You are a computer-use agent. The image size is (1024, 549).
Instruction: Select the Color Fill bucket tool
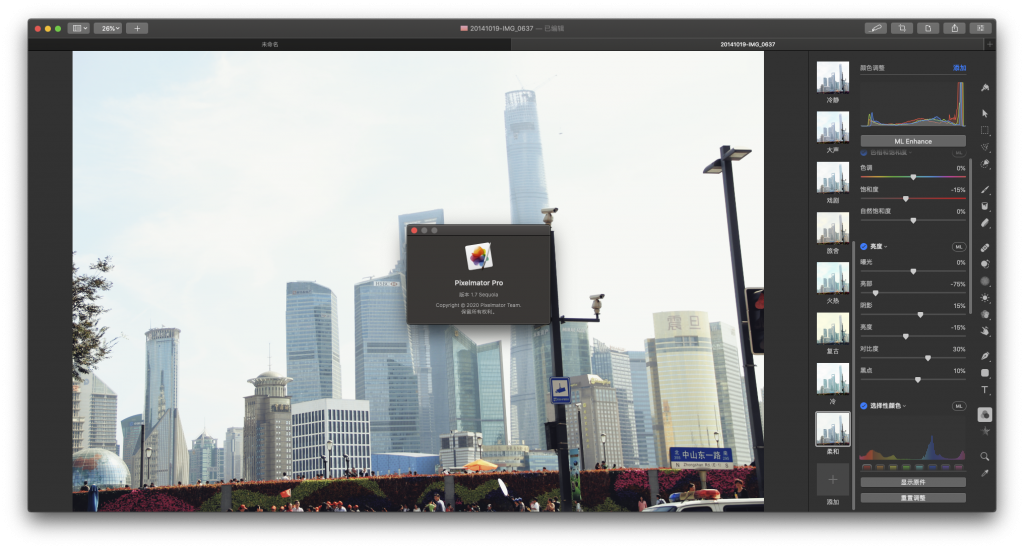tap(985, 206)
